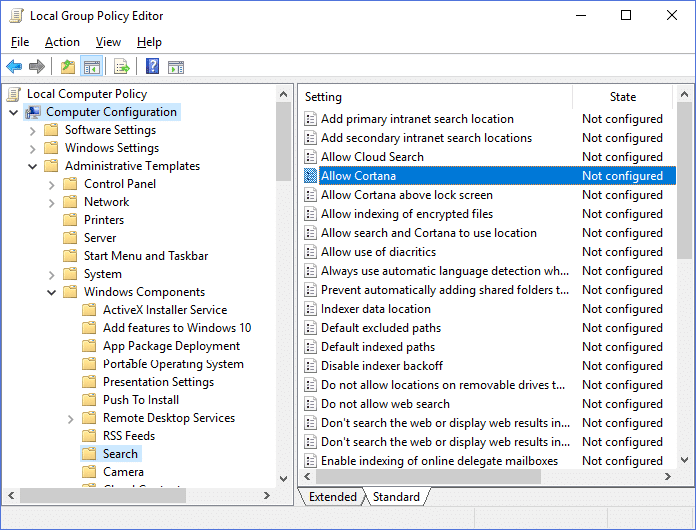Click the Search folder icon in tree
The height and width of the screenshot is (530, 696).
(90, 454)
